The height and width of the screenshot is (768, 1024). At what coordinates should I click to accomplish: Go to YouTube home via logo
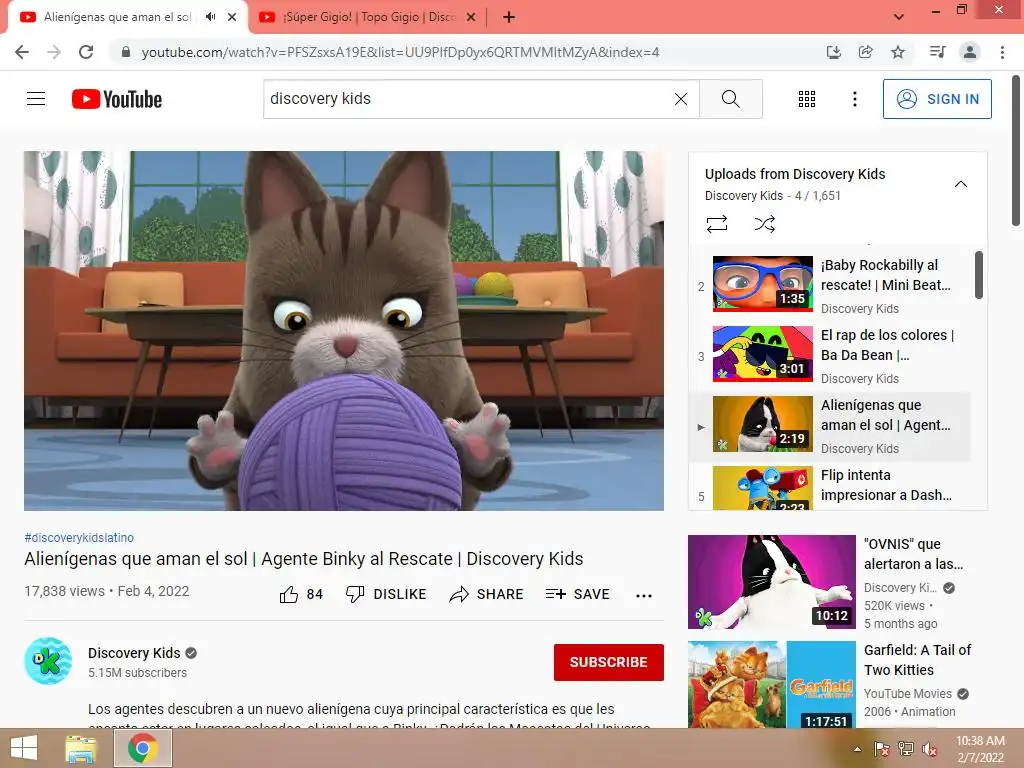[x=117, y=99]
